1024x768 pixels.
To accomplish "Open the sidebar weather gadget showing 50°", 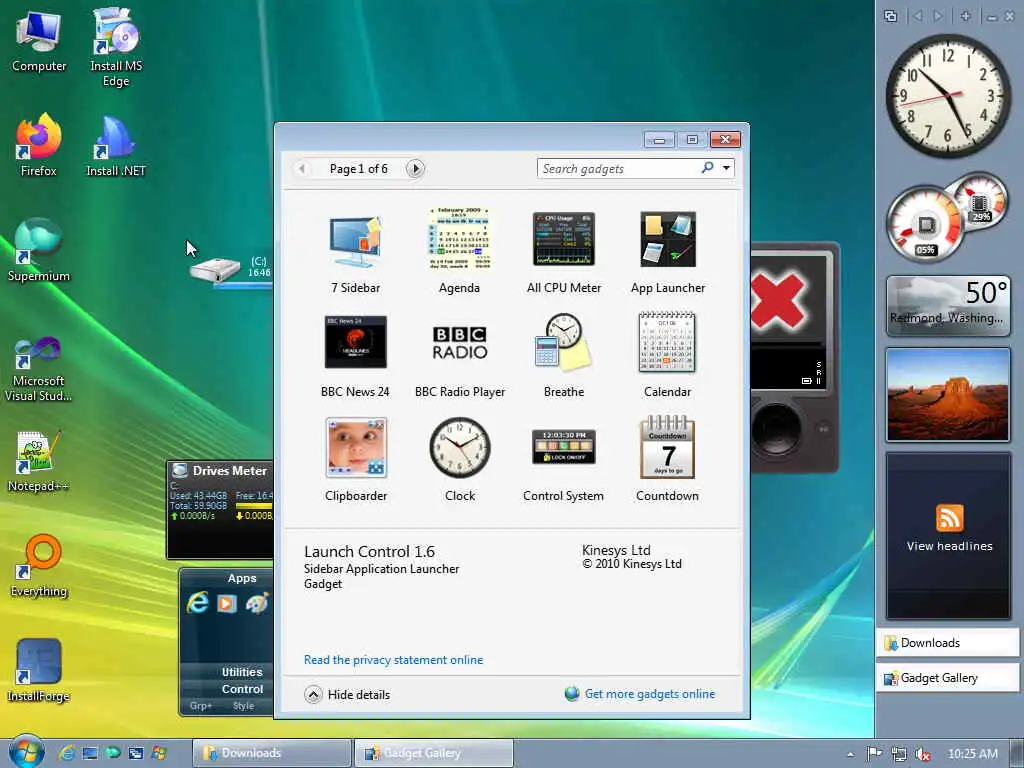I will point(948,306).
